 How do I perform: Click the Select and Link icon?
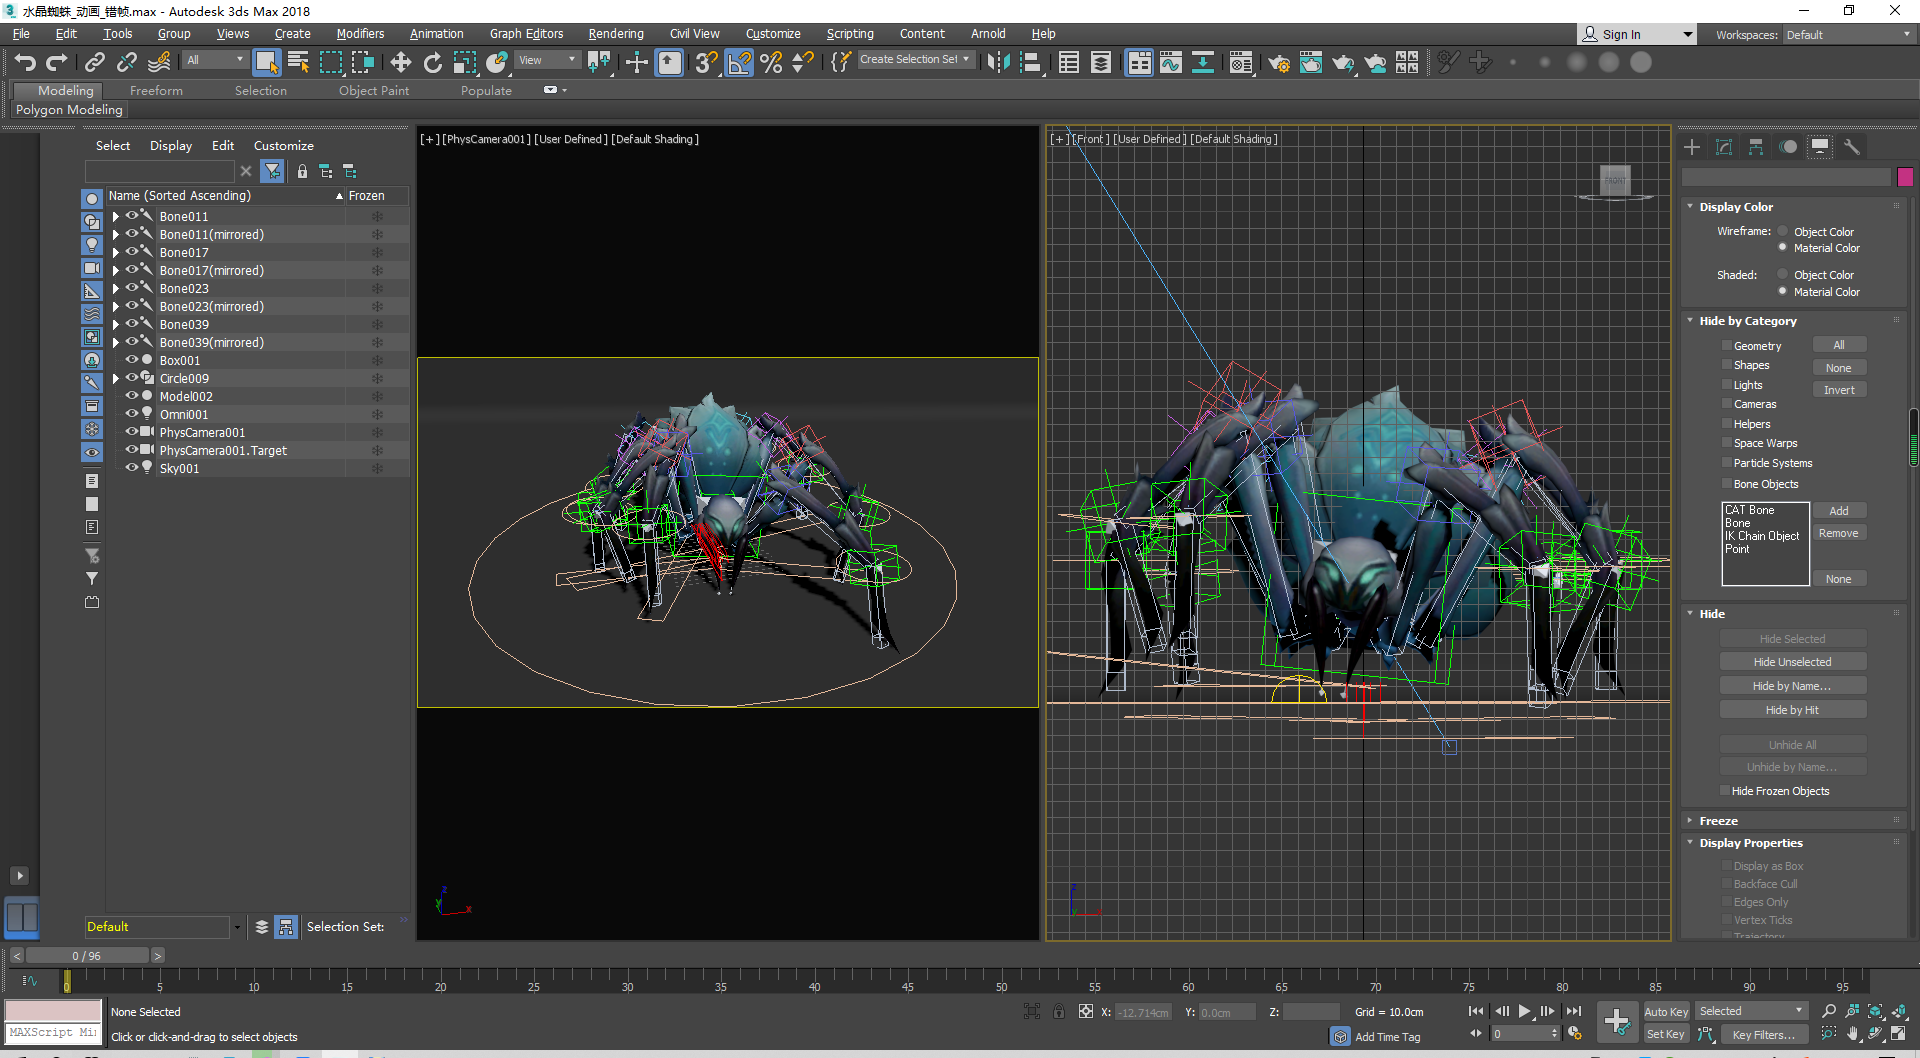(94, 63)
